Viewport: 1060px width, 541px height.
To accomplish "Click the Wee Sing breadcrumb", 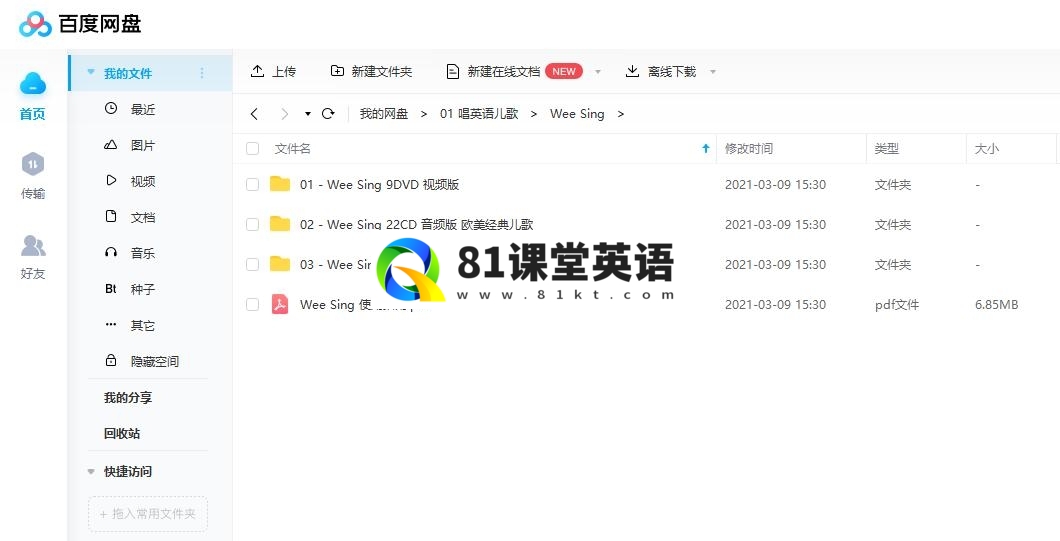I will click(x=577, y=114).
